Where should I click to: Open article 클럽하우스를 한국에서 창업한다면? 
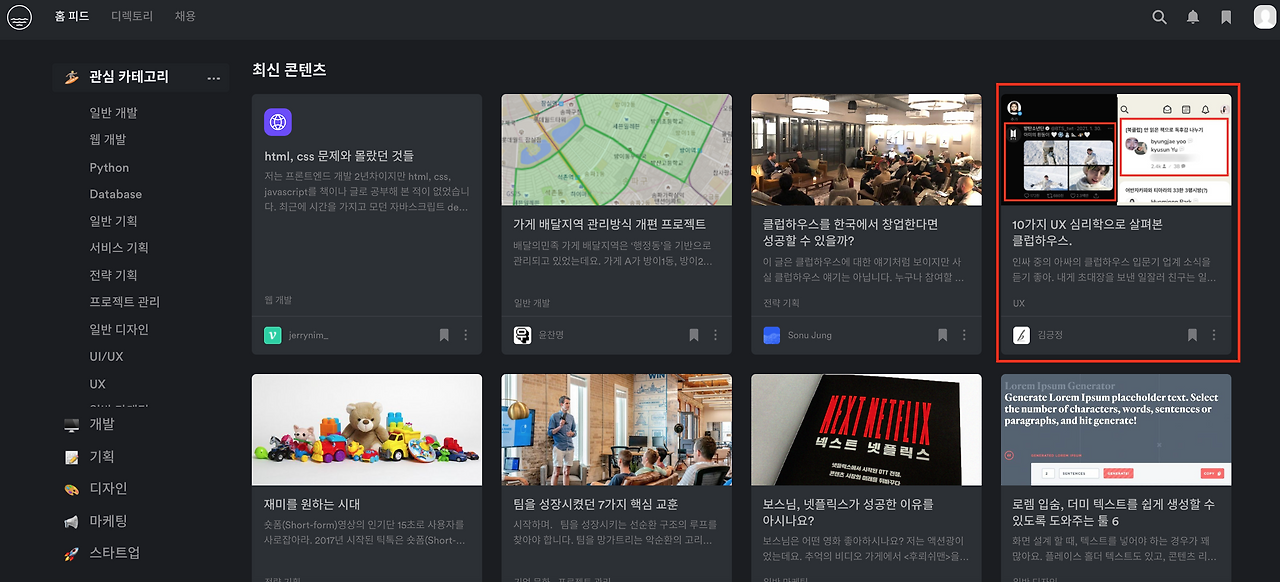[x=851, y=232]
